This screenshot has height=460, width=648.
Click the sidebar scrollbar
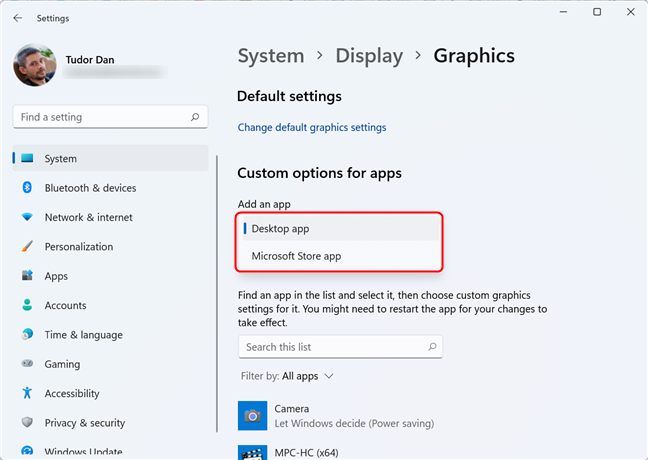pyautogui.click(x=217, y=294)
